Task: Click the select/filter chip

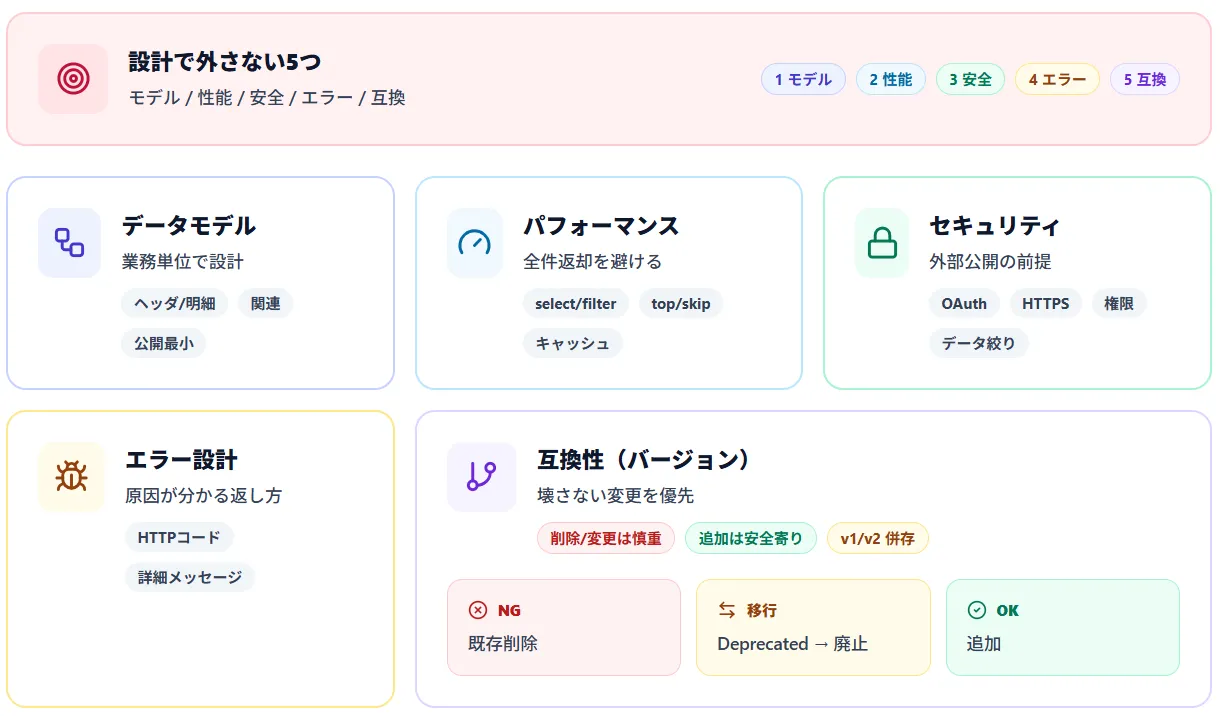Action: pos(575,303)
